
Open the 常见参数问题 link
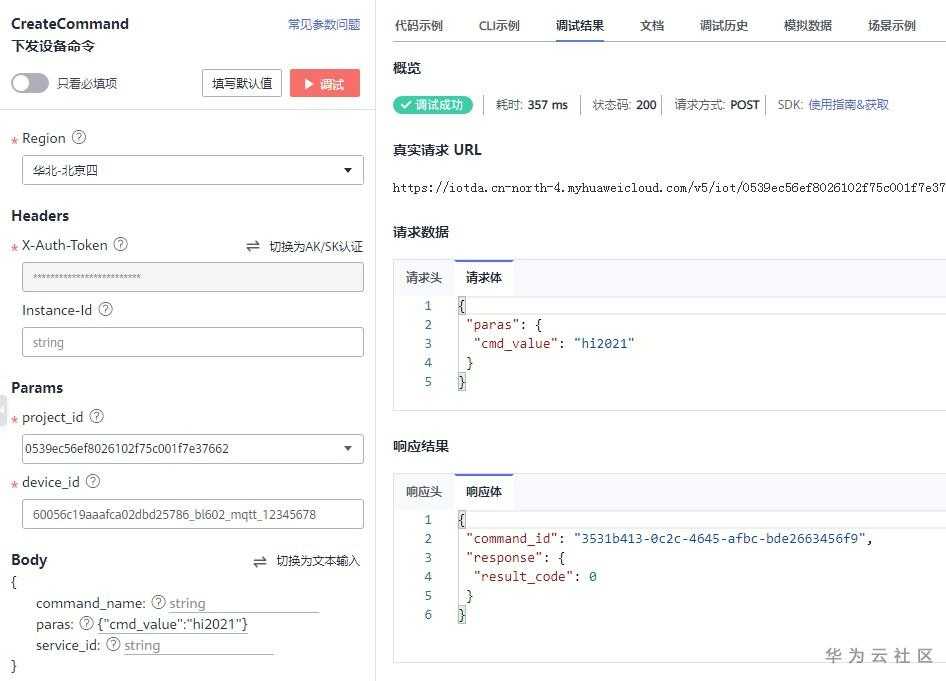[x=324, y=25]
